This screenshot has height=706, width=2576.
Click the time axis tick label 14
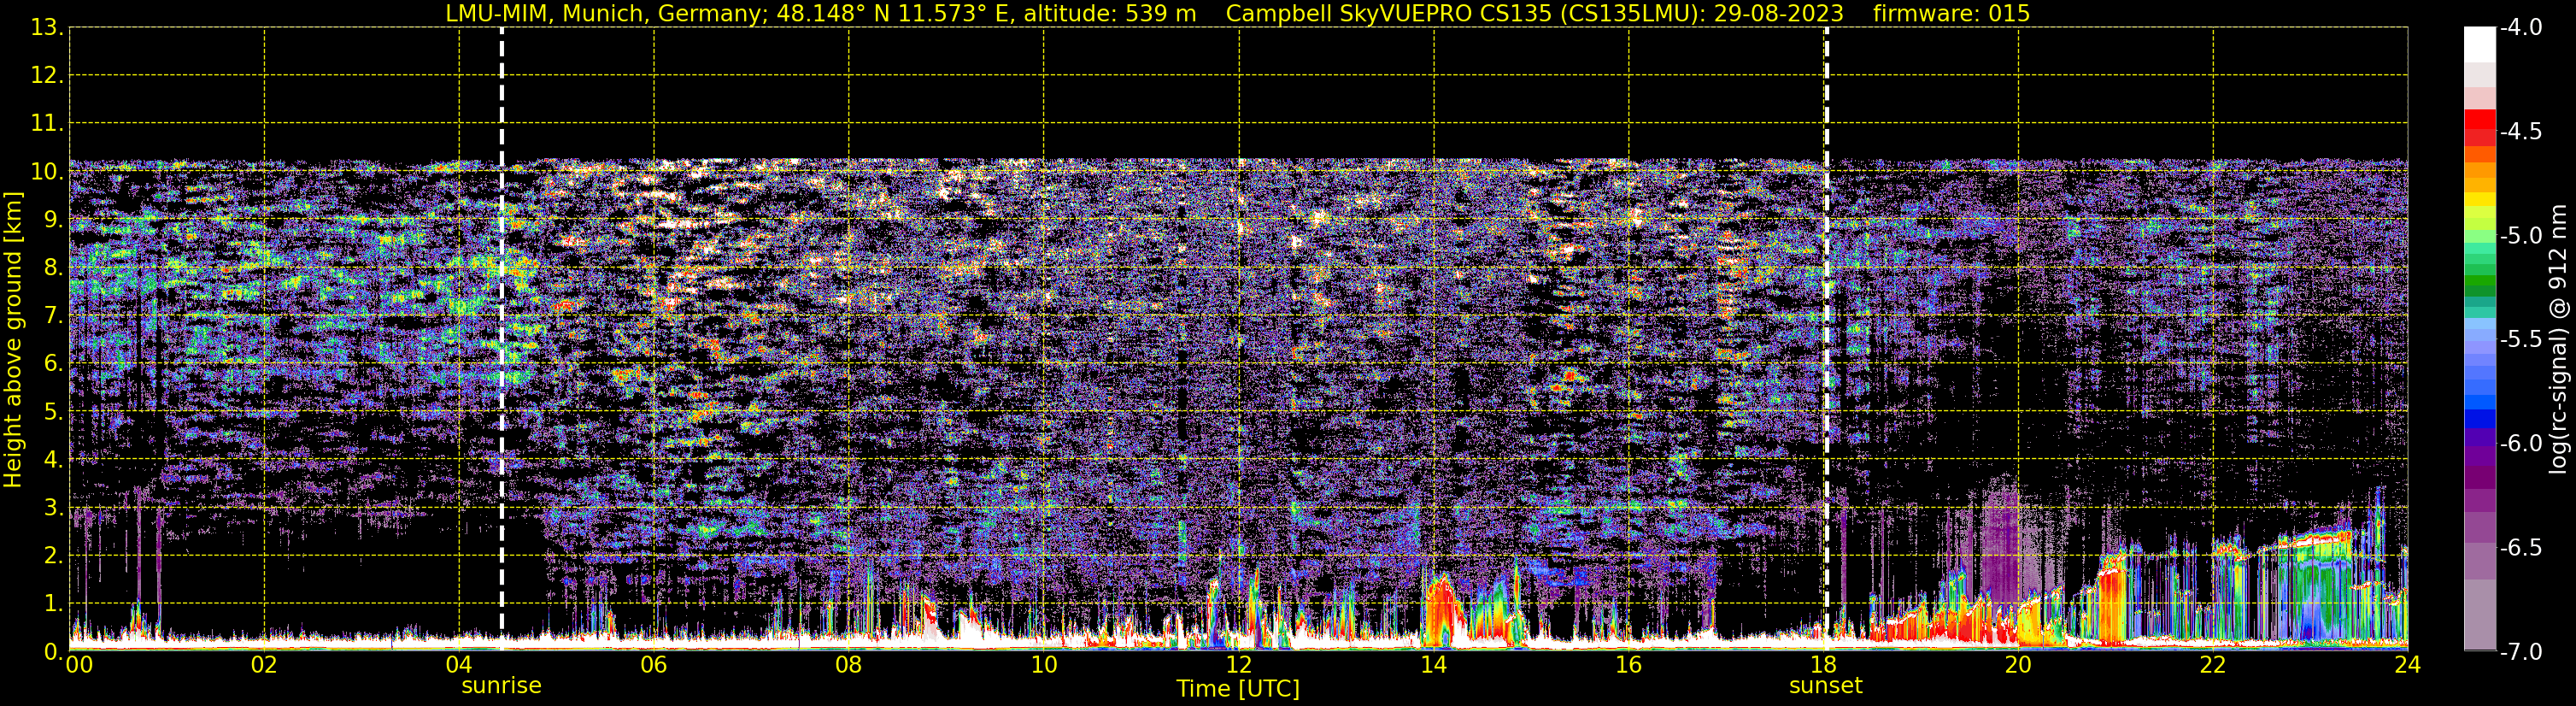point(1434,665)
